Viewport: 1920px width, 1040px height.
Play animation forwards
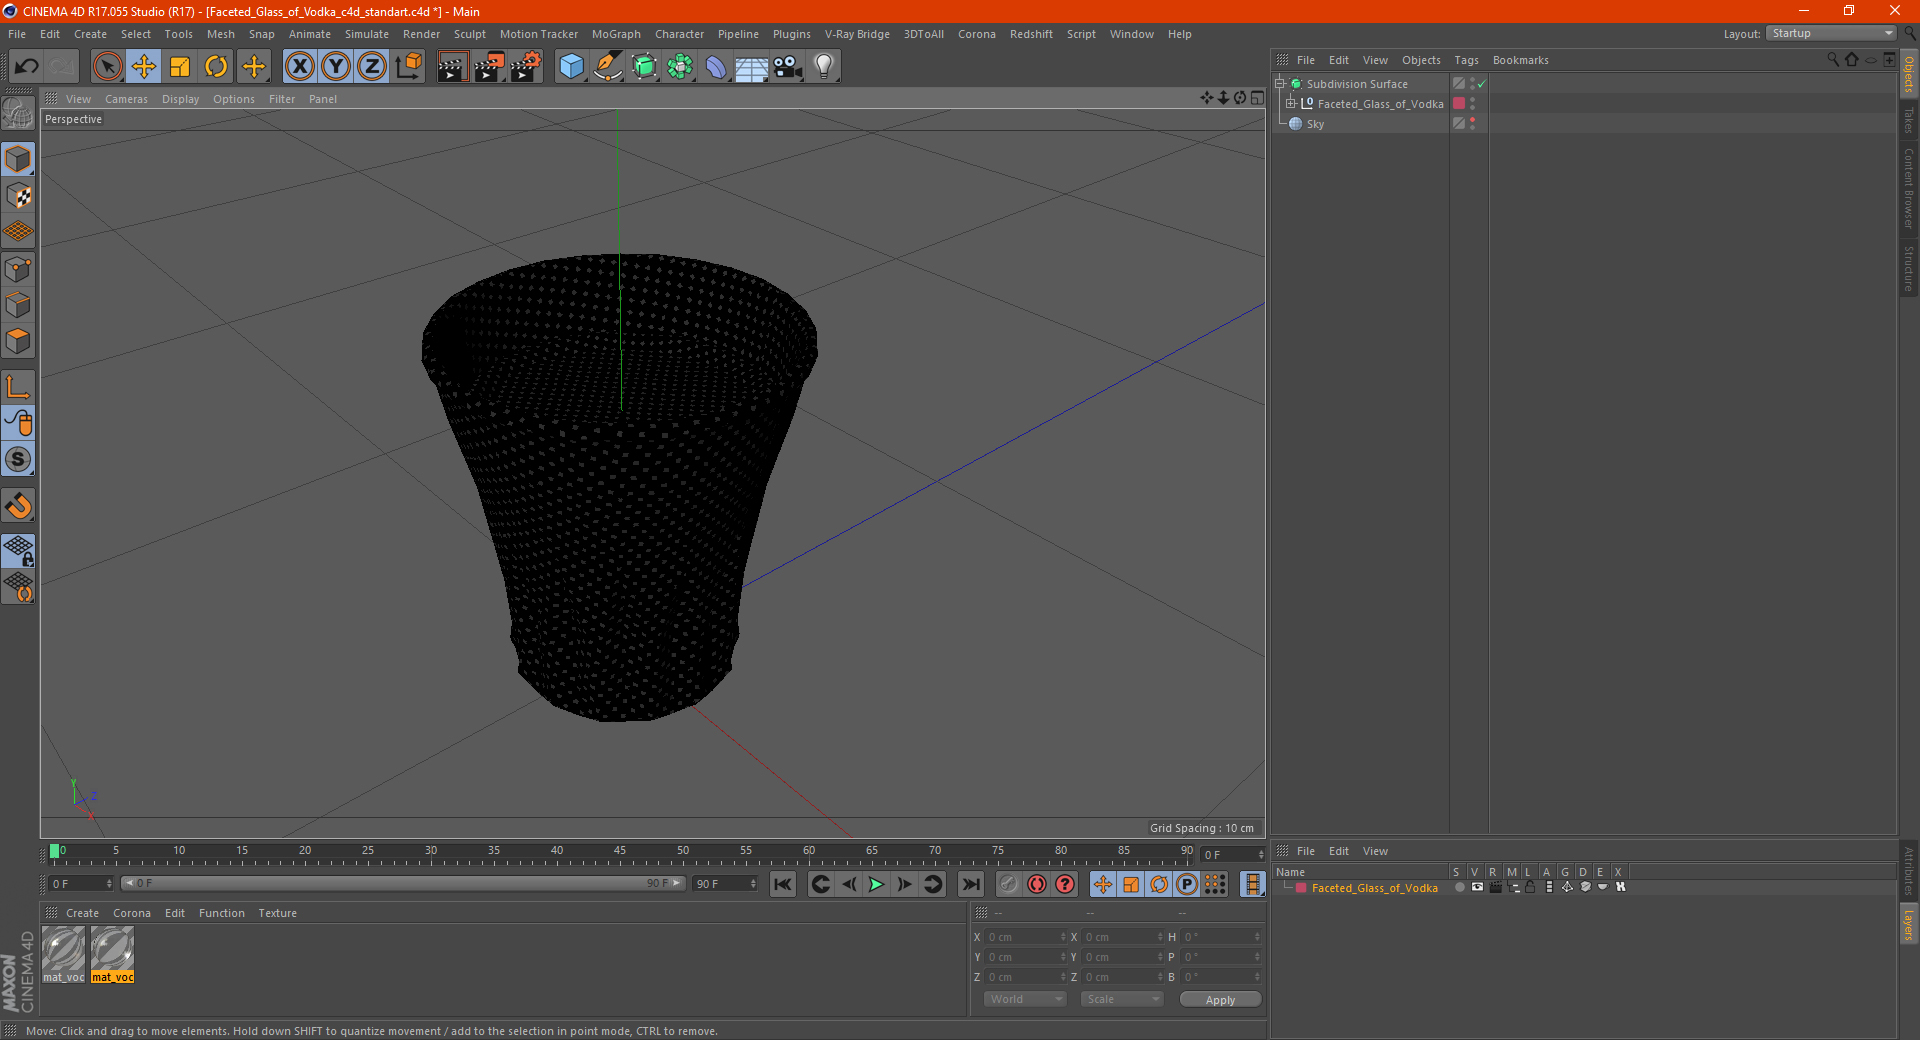[x=876, y=884]
